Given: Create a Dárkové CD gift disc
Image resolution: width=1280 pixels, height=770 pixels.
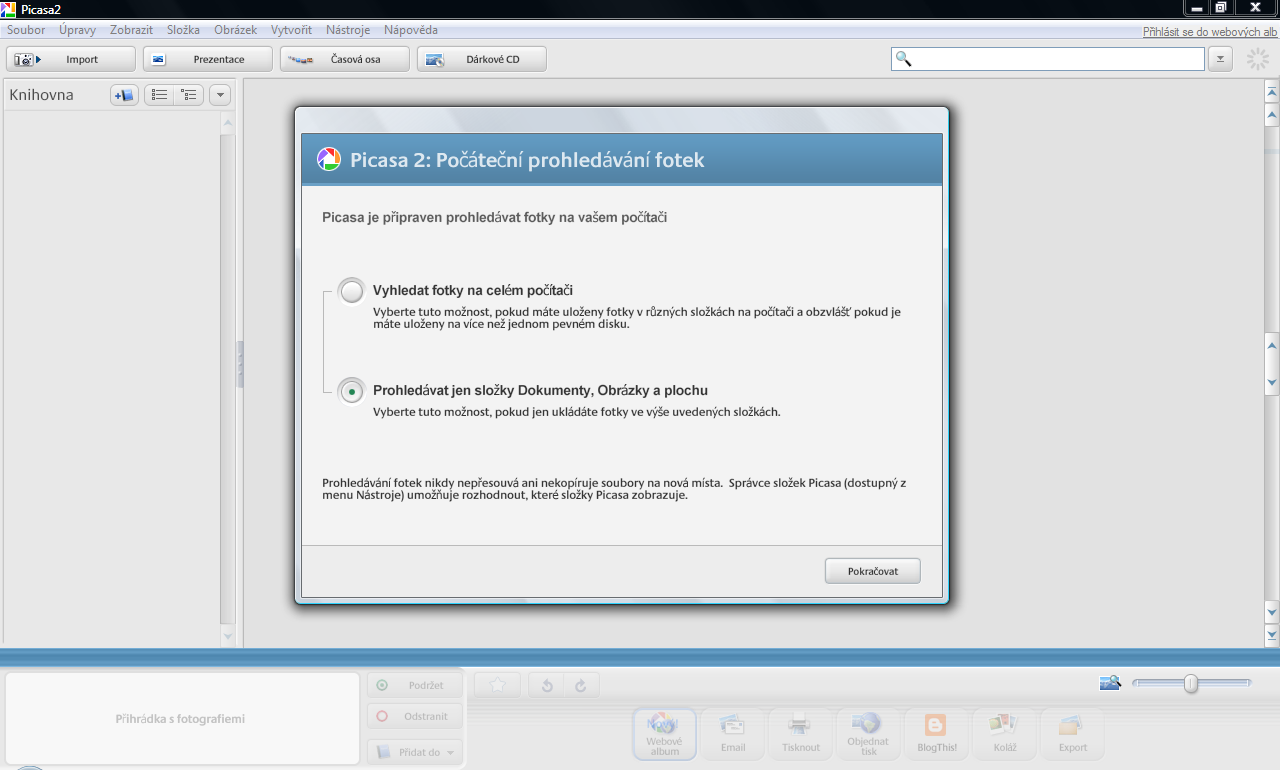Looking at the screenshot, I should (482, 59).
